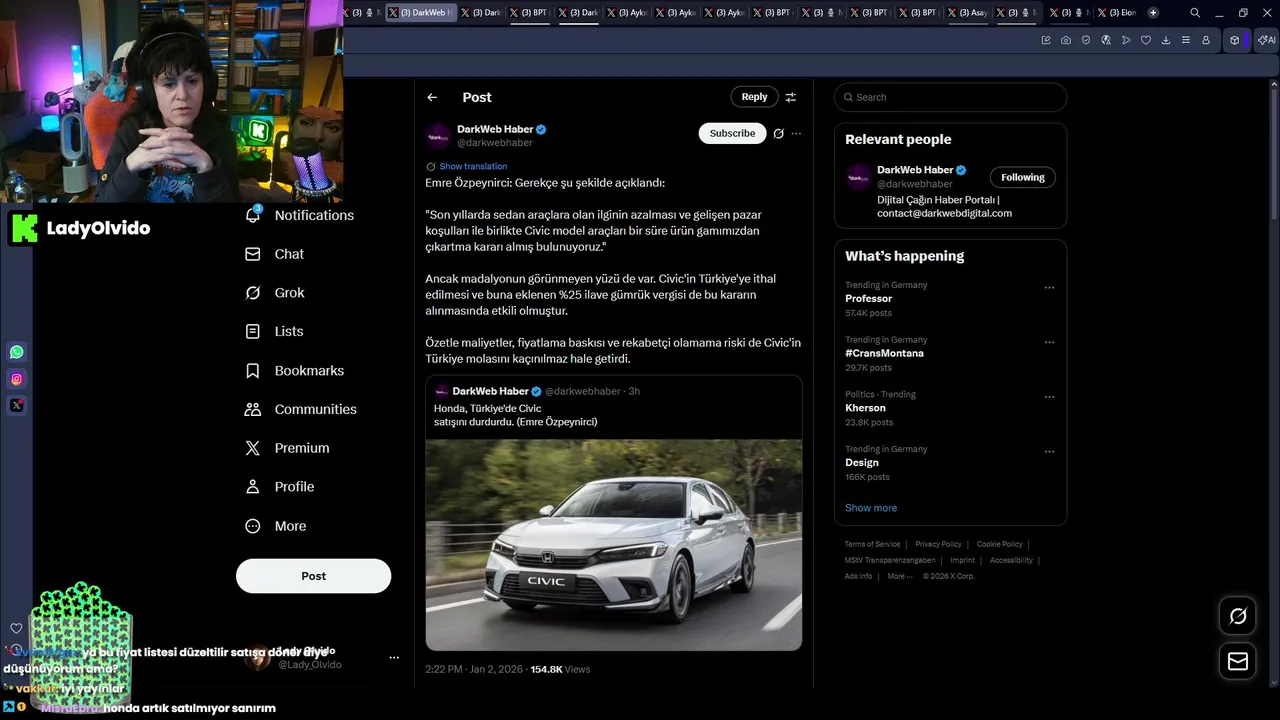Click the X search input field
1280x720 pixels.
point(950,97)
